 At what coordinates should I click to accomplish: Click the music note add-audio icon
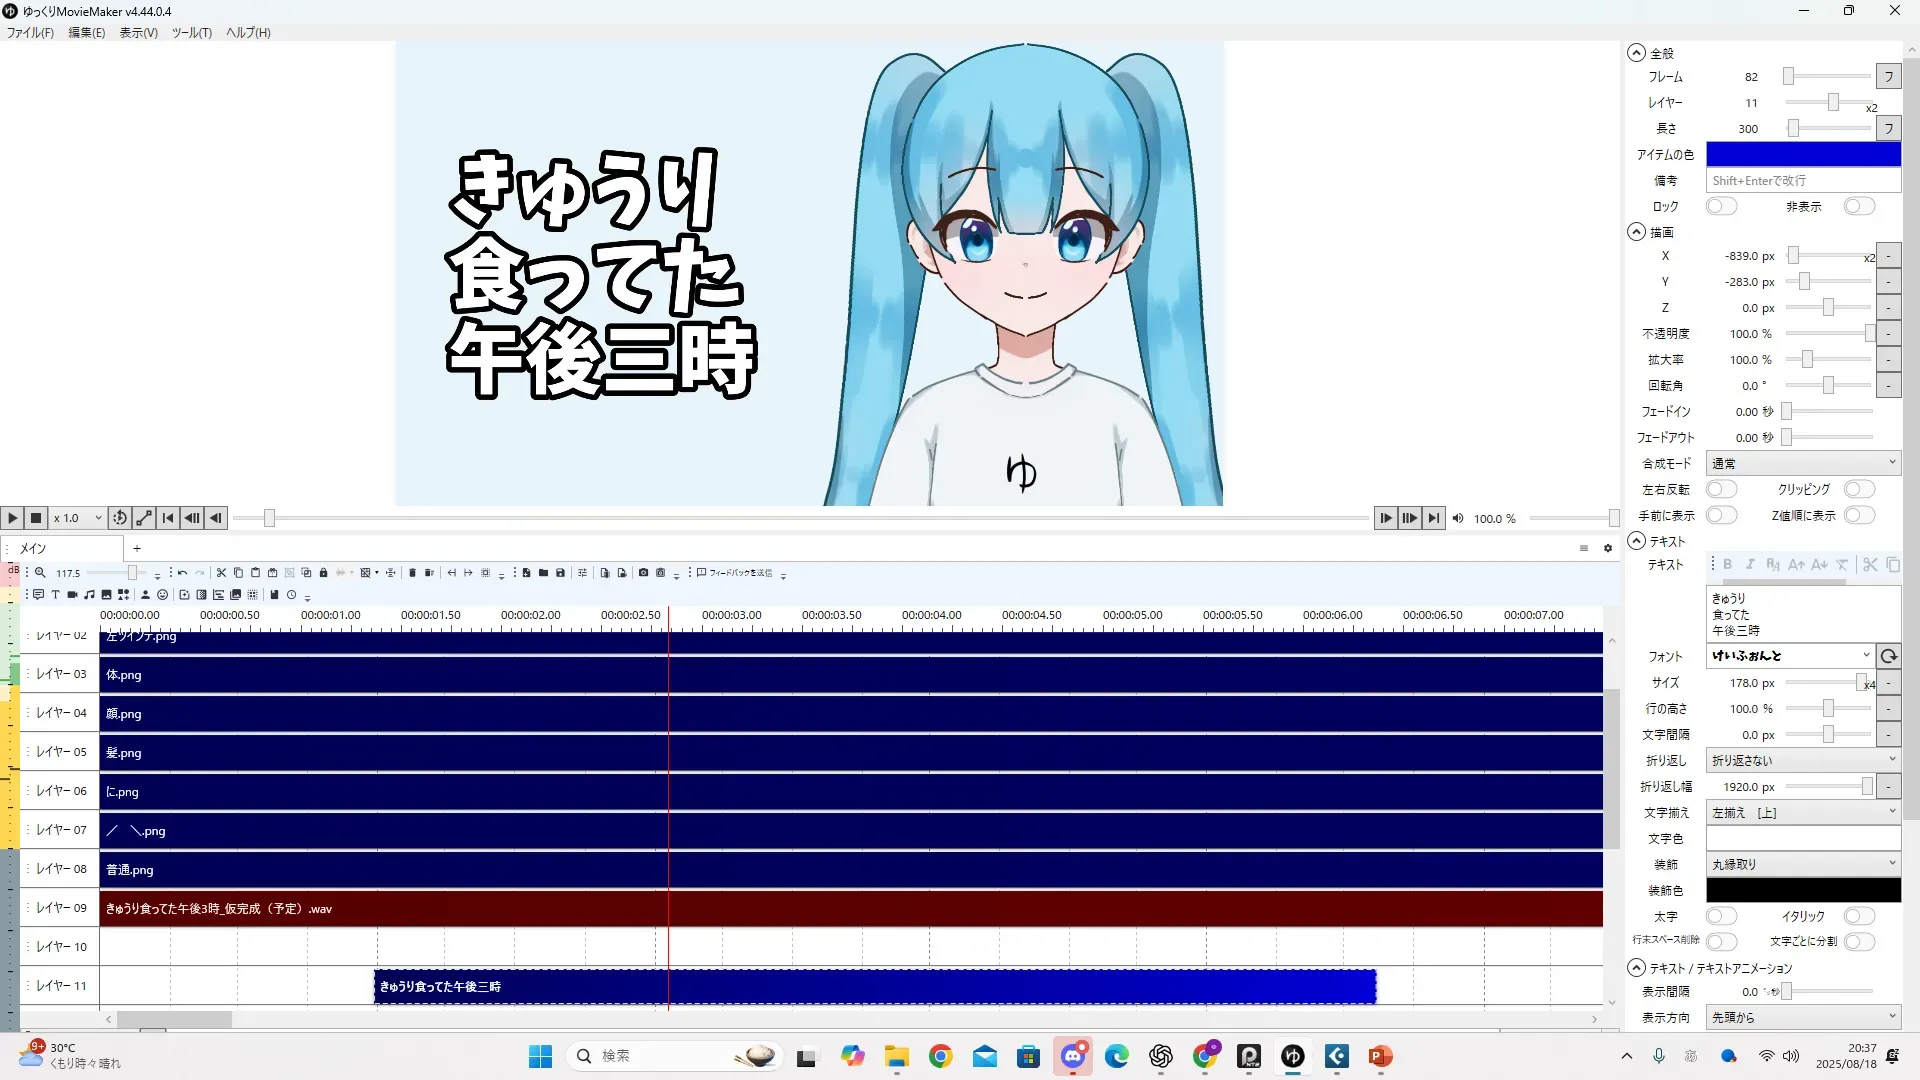[x=89, y=595]
